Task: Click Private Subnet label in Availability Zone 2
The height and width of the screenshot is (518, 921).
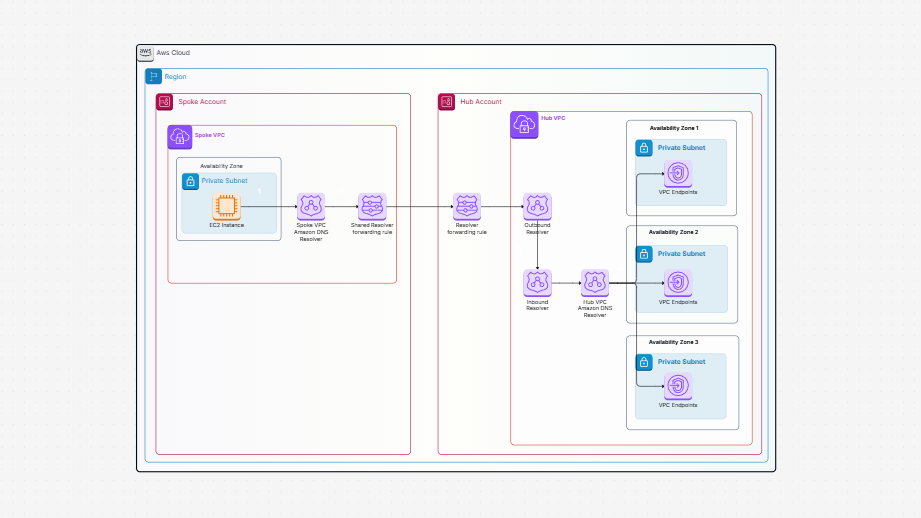Action: pos(681,254)
